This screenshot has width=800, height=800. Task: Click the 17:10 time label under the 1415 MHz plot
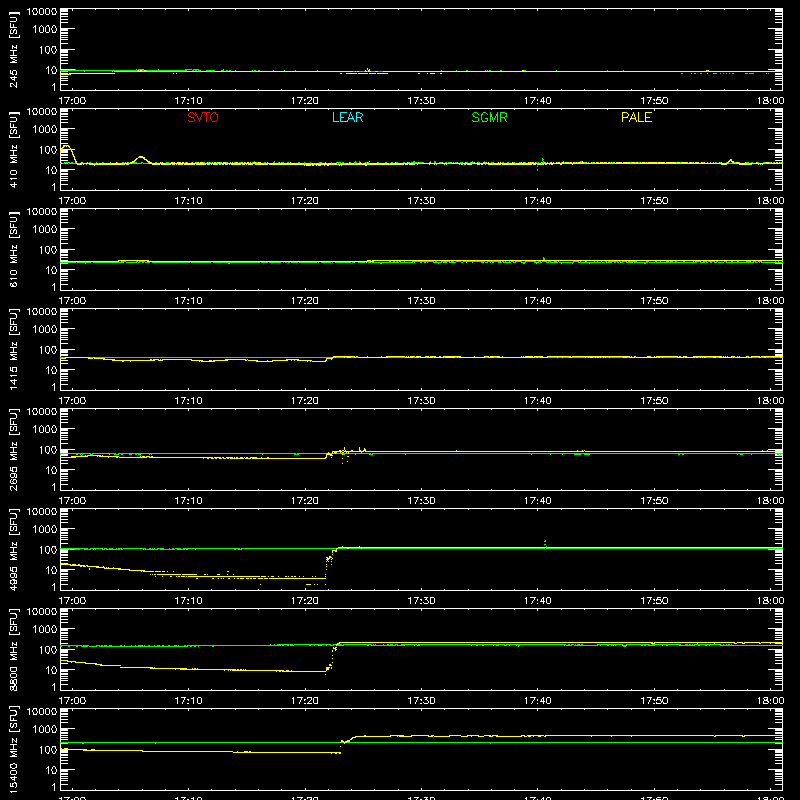point(189,401)
